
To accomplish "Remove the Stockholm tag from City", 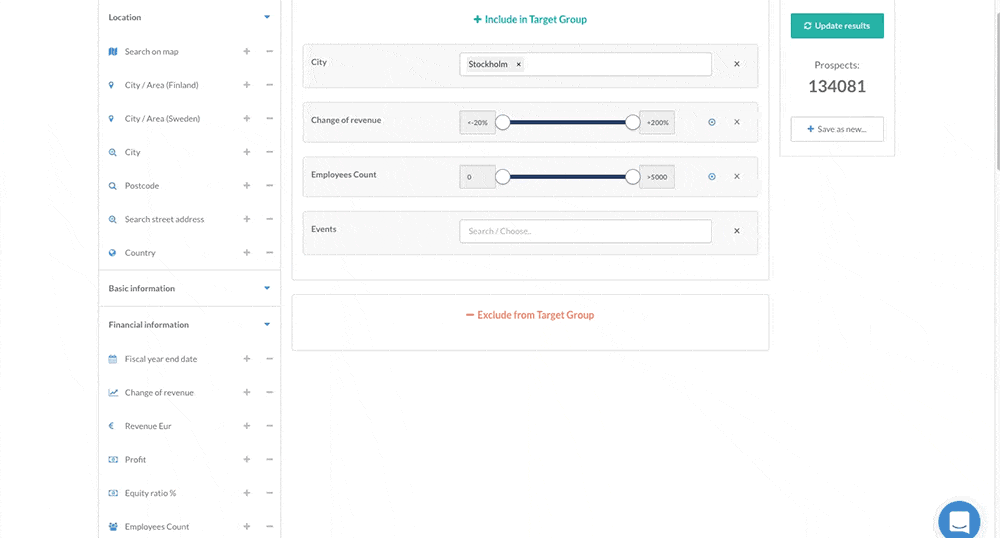I will (x=518, y=64).
